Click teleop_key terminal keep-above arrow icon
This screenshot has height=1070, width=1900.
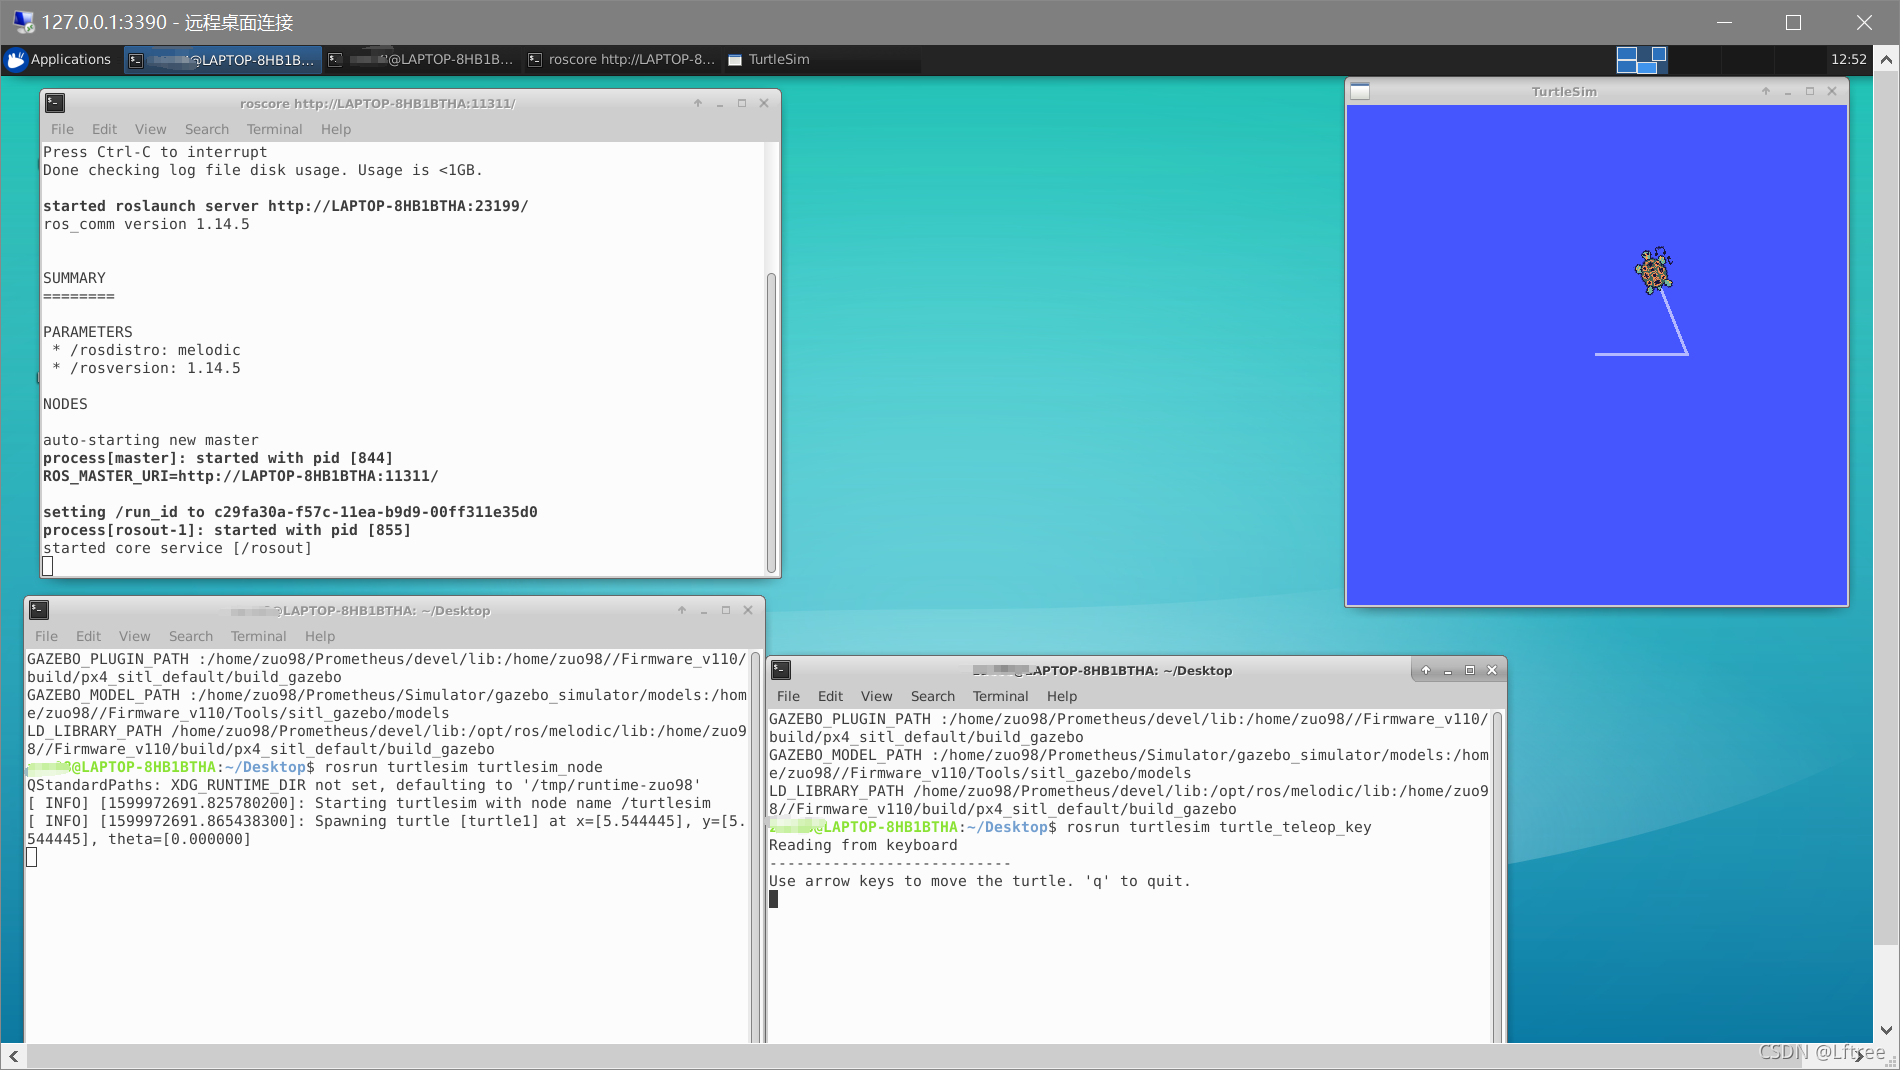(1426, 670)
